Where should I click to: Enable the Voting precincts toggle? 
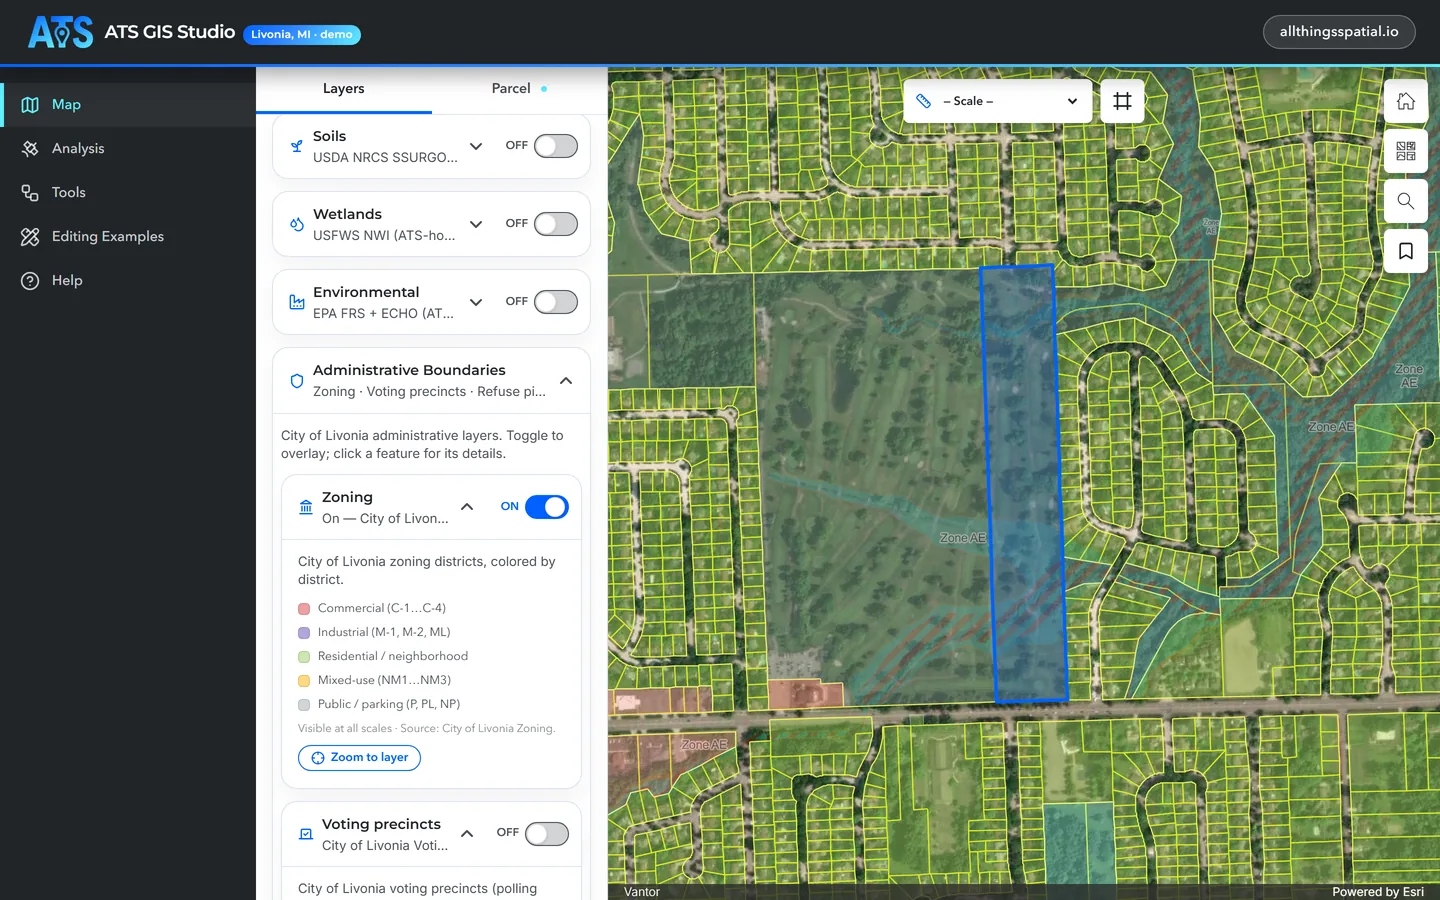pyautogui.click(x=547, y=834)
